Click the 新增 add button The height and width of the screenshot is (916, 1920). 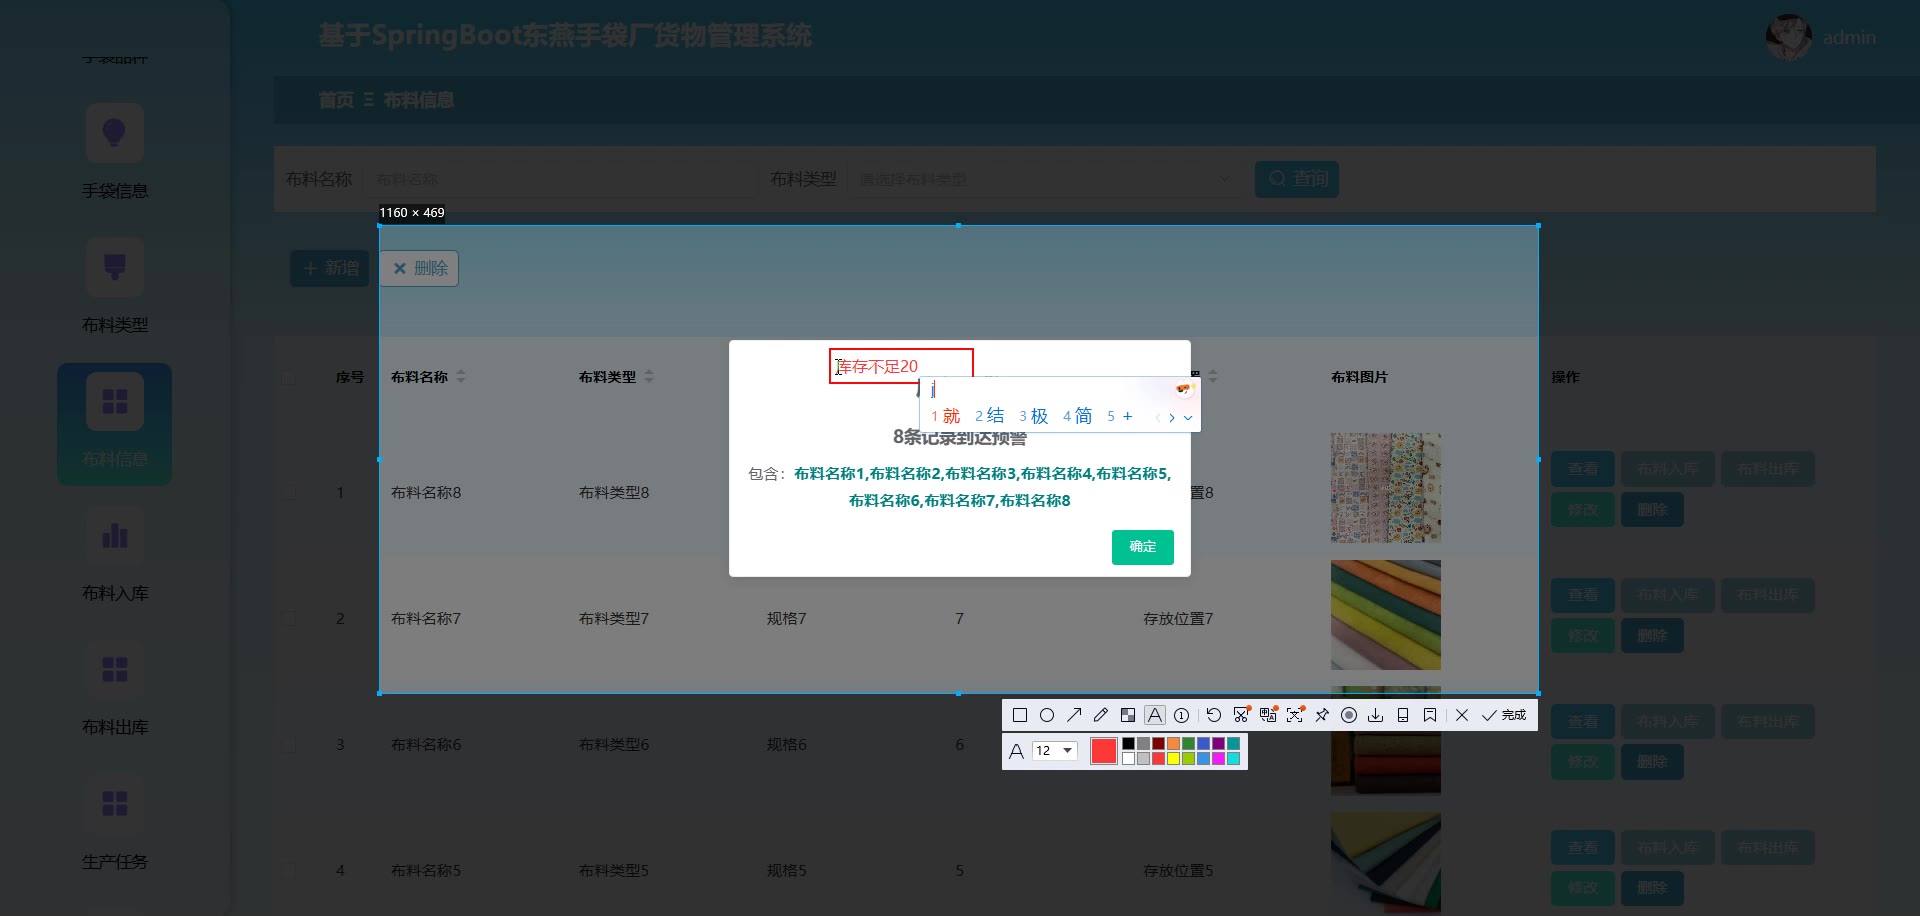(330, 268)
